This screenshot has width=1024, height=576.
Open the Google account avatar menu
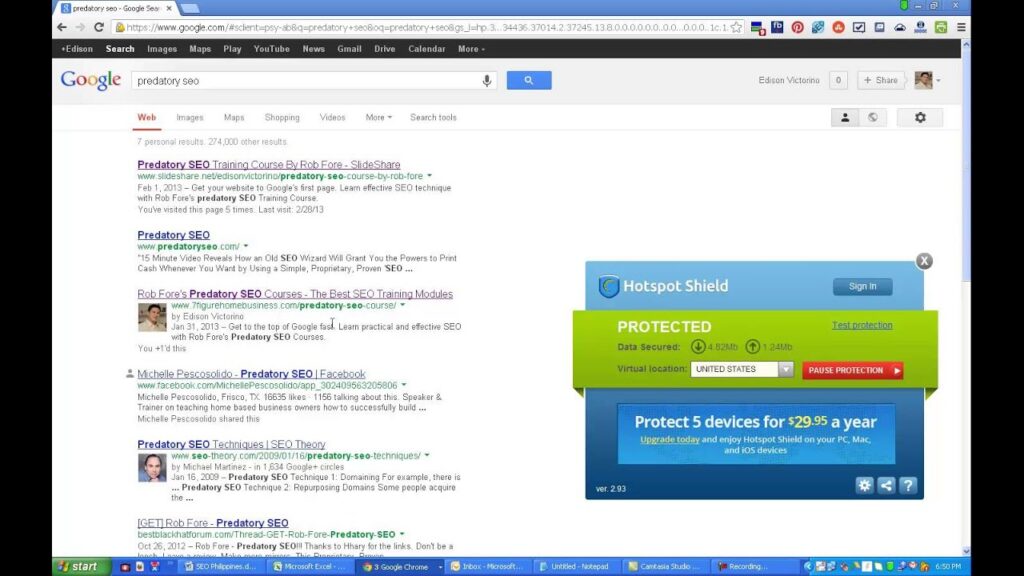(927, 80)
